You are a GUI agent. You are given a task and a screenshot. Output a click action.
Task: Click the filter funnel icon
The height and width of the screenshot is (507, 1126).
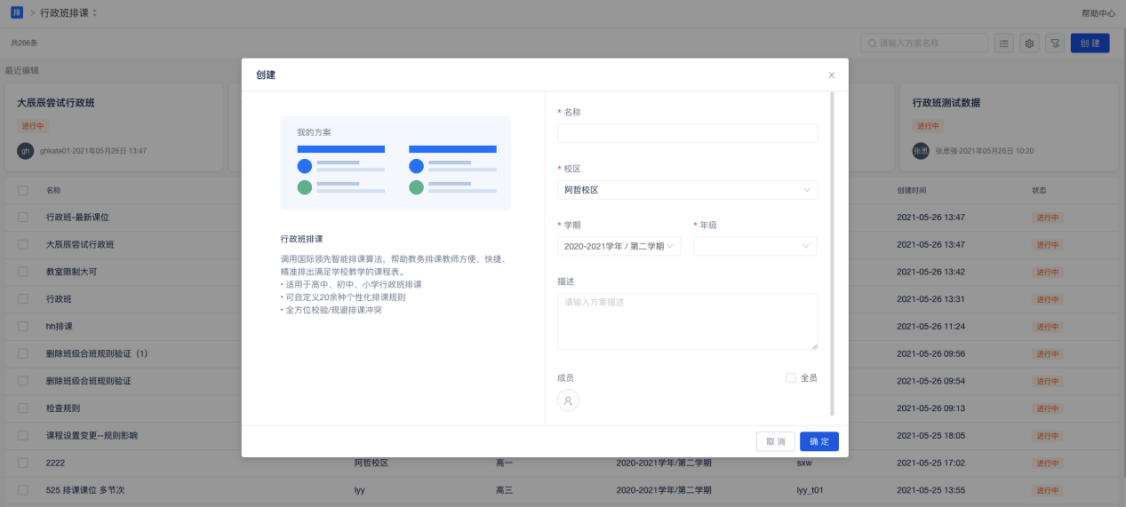[x=1054, y=43]
